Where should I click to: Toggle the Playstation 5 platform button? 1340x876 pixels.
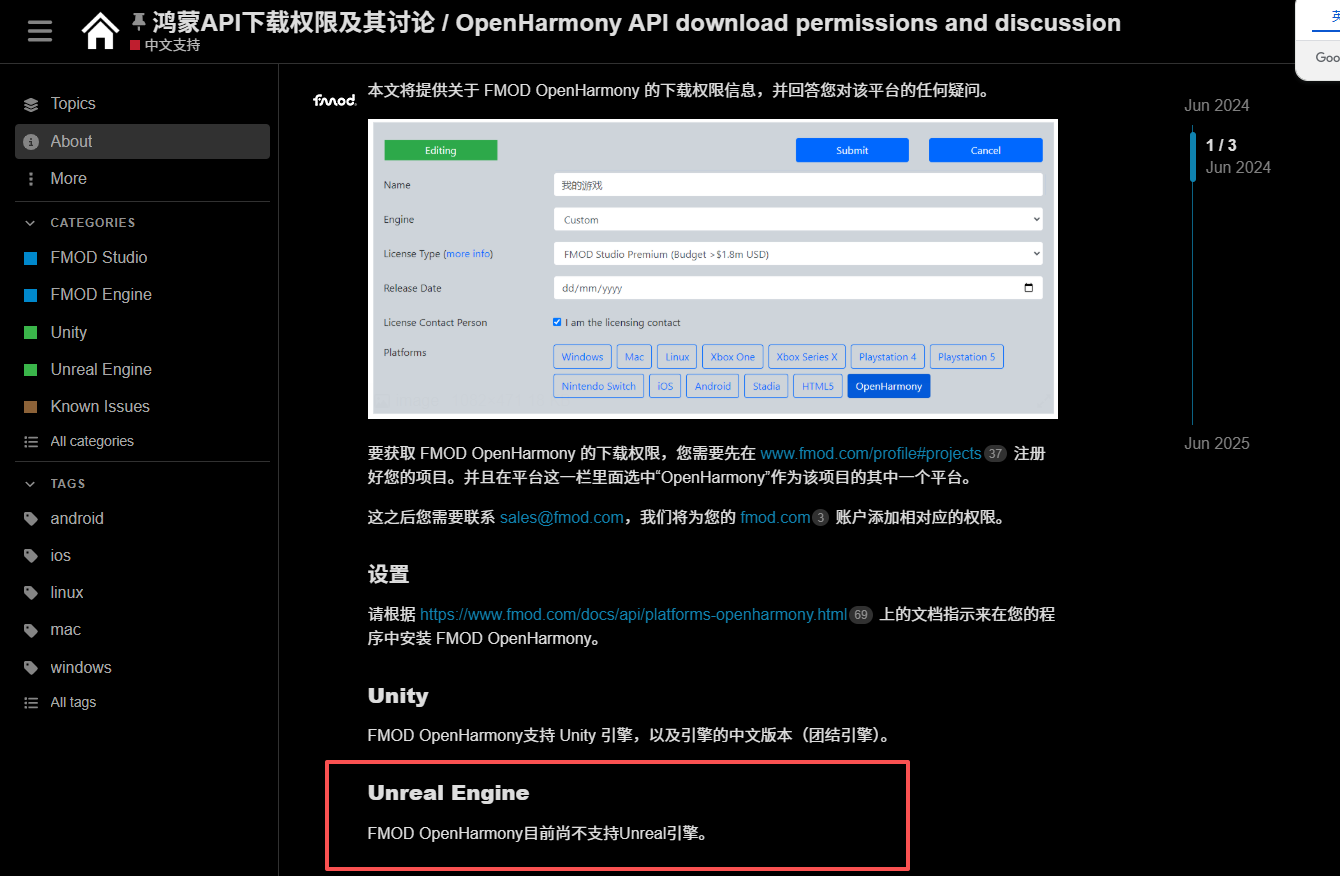tap(967, 357)
